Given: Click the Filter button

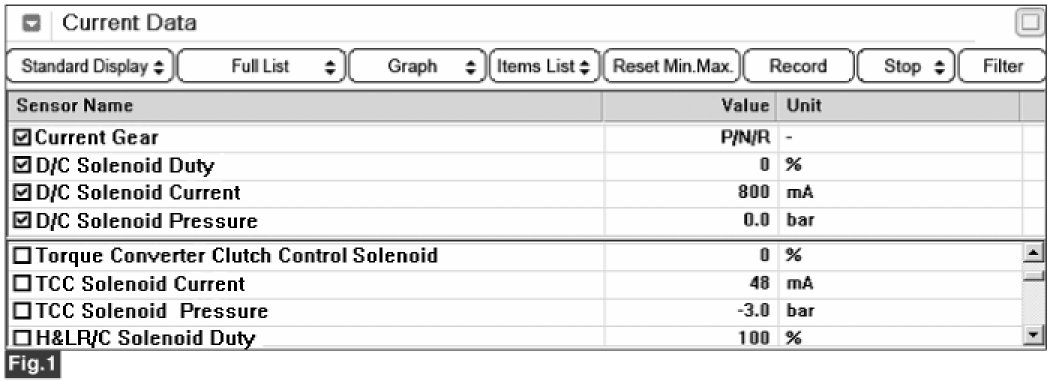Looking at the screenshot, I should (1002, 66).
